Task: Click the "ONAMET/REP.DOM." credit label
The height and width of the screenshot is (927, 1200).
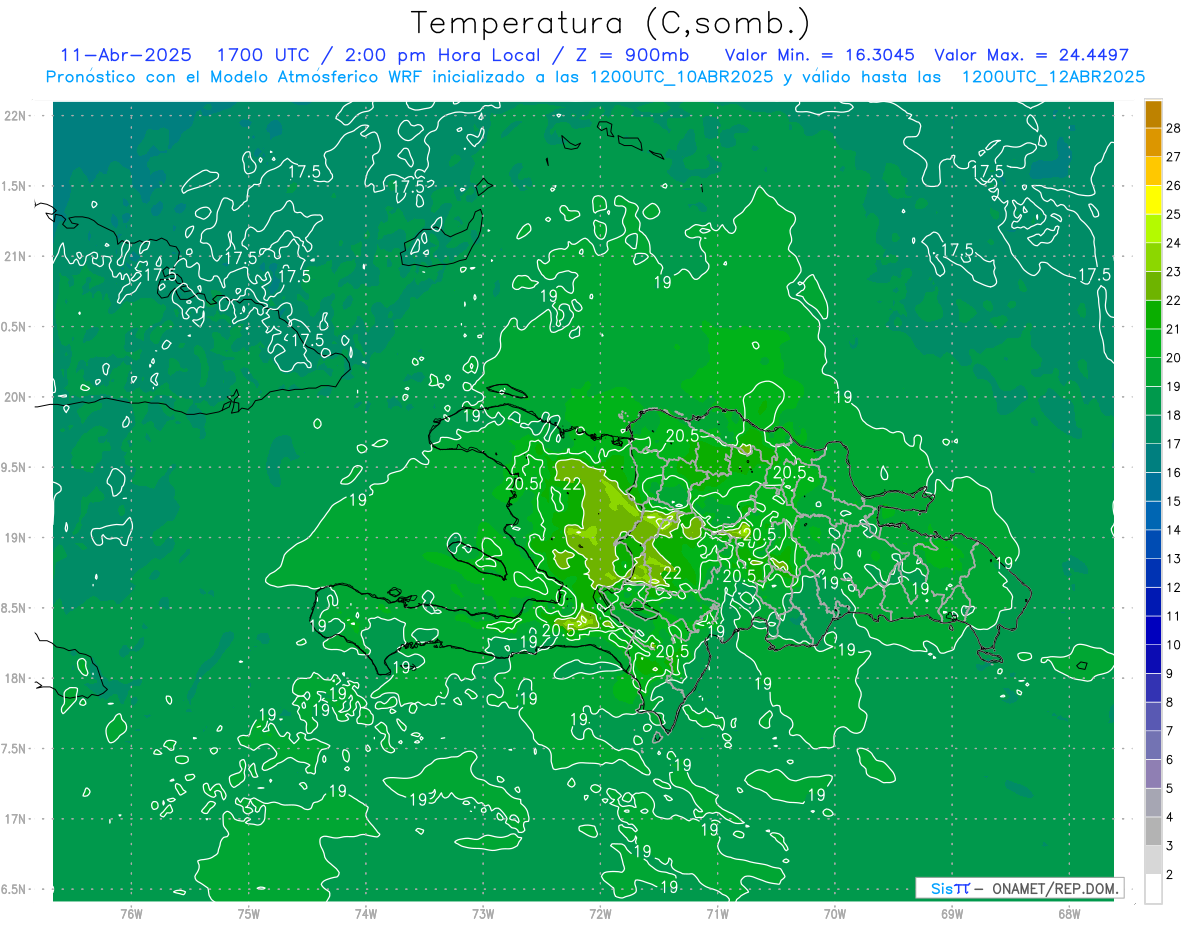Action: pos(1056,888)
